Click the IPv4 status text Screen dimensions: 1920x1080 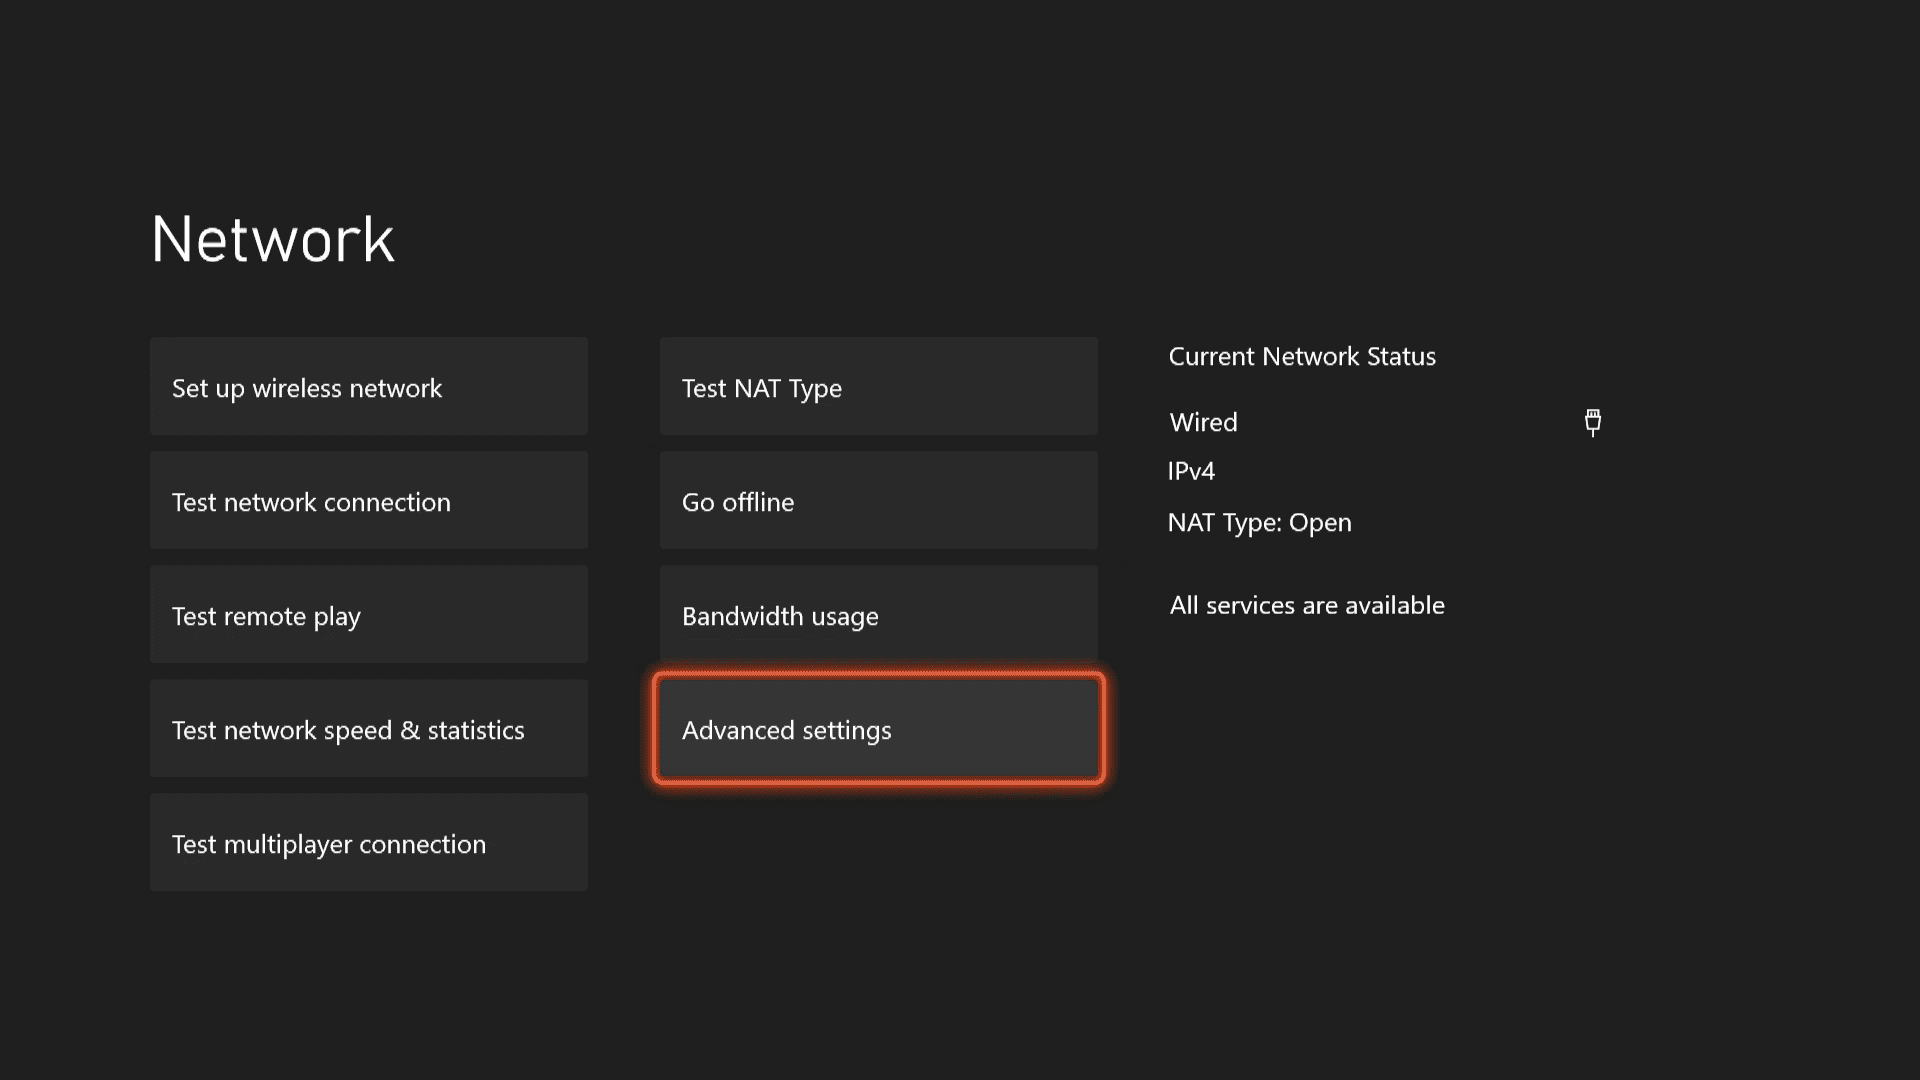1191,471
